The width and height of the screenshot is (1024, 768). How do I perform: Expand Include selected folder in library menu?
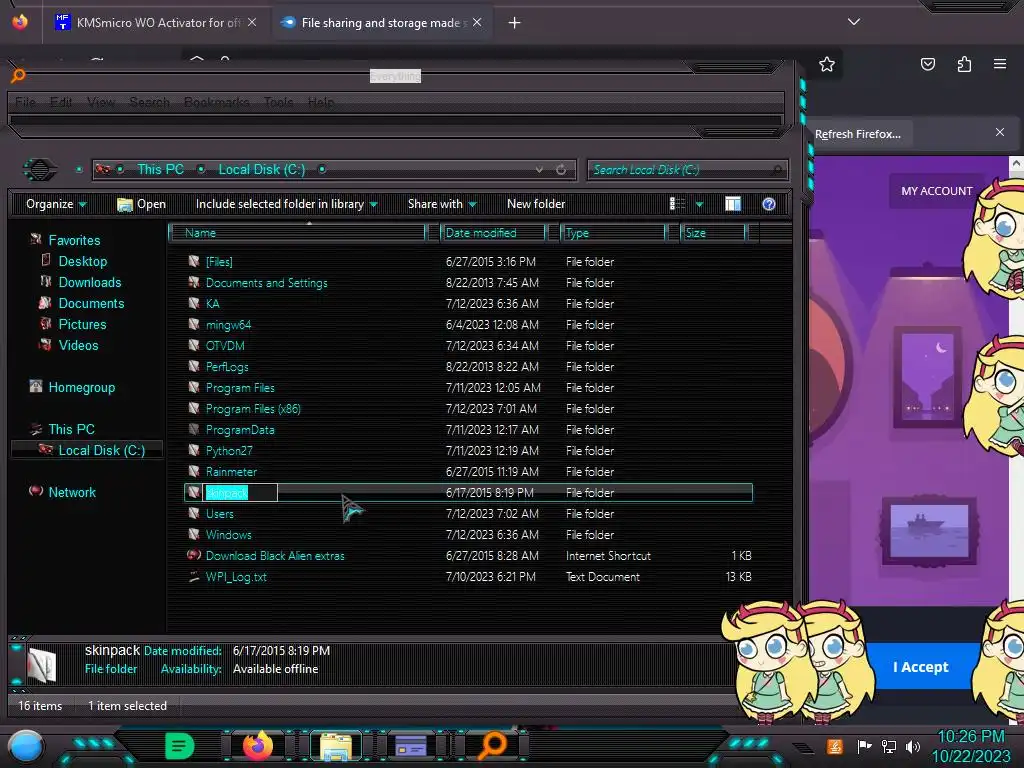tap(287, 204)
